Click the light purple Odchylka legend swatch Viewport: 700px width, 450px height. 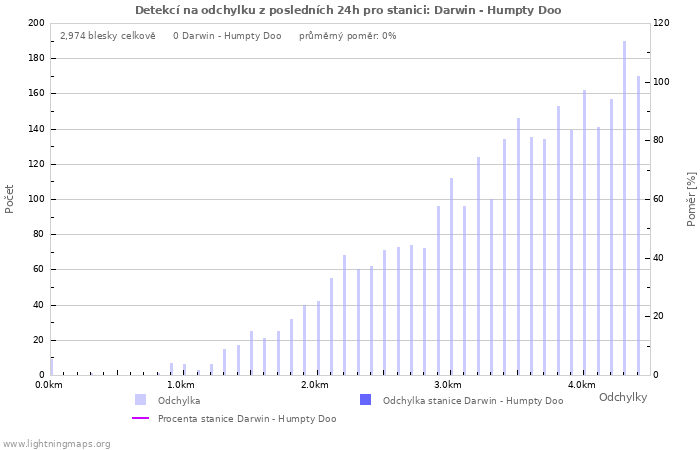tap(140, 400)
